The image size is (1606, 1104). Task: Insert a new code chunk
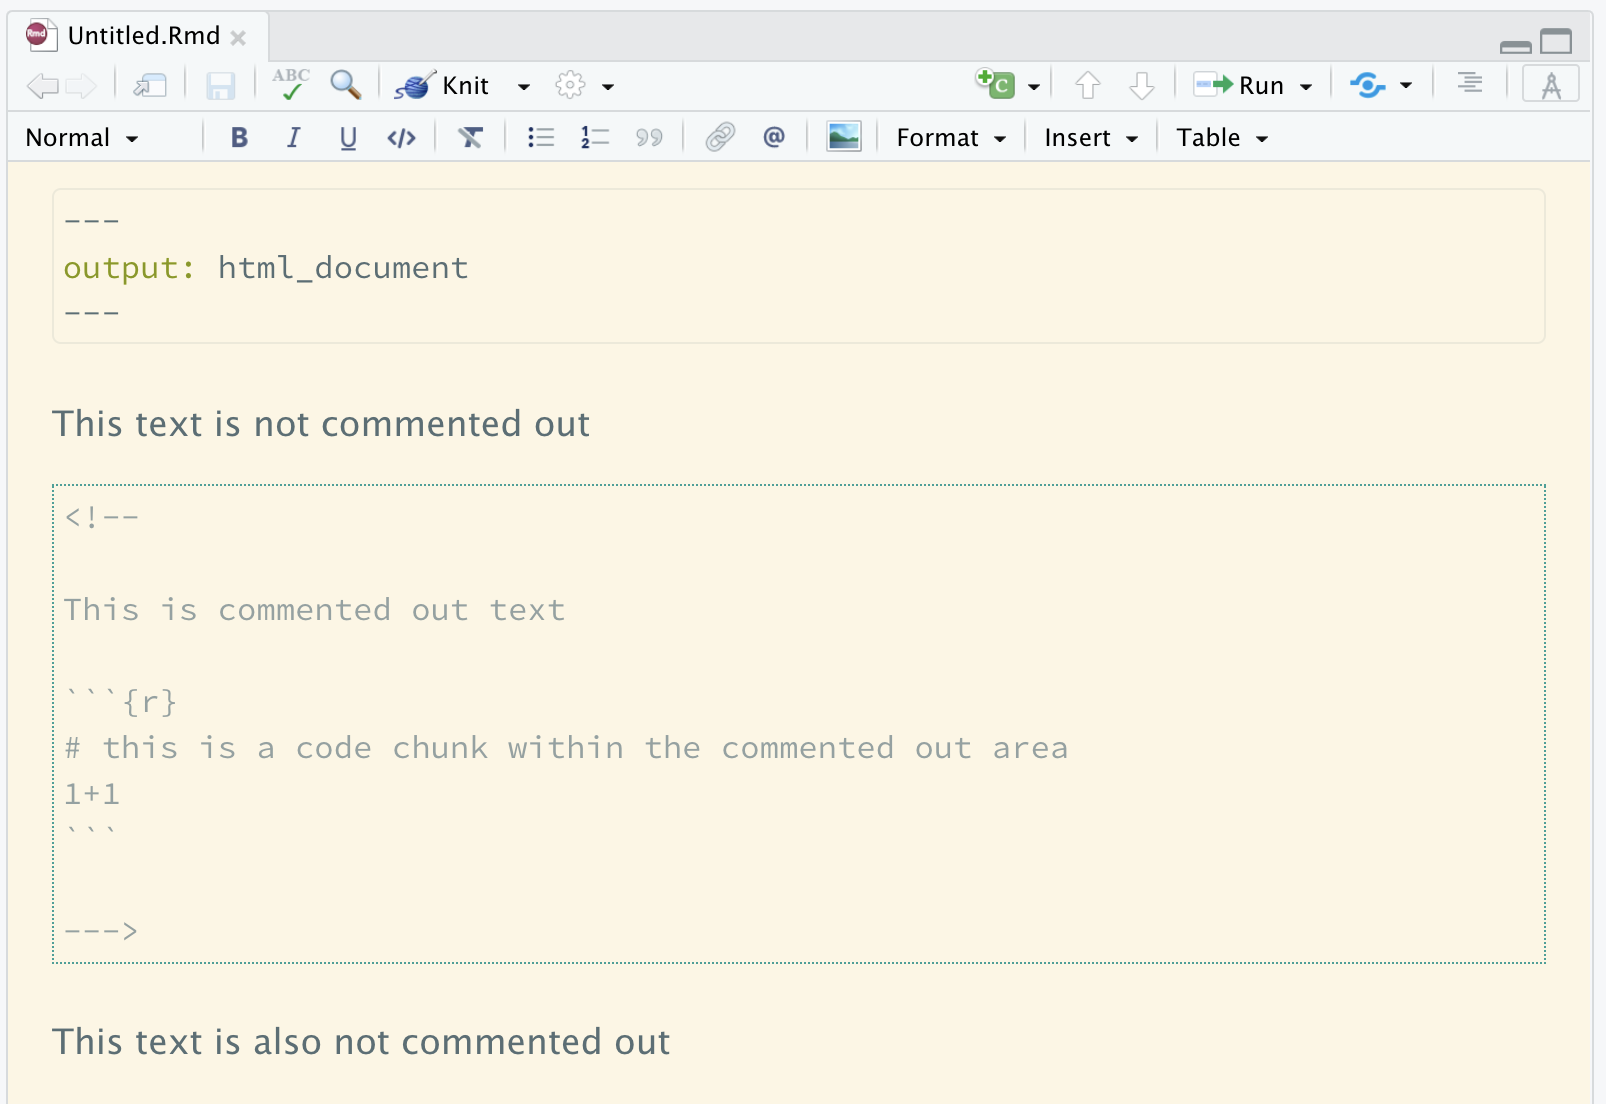tap(997, 85)
